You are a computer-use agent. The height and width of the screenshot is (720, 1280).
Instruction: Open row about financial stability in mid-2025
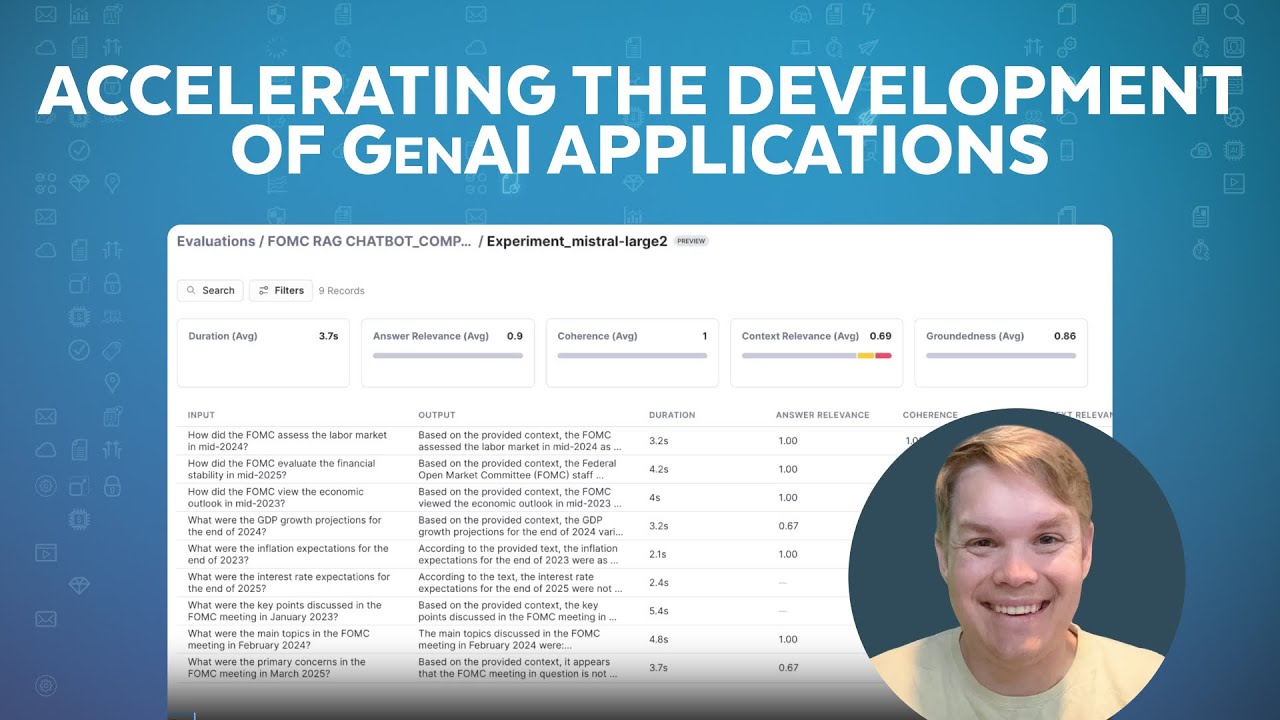click(282, 469)
